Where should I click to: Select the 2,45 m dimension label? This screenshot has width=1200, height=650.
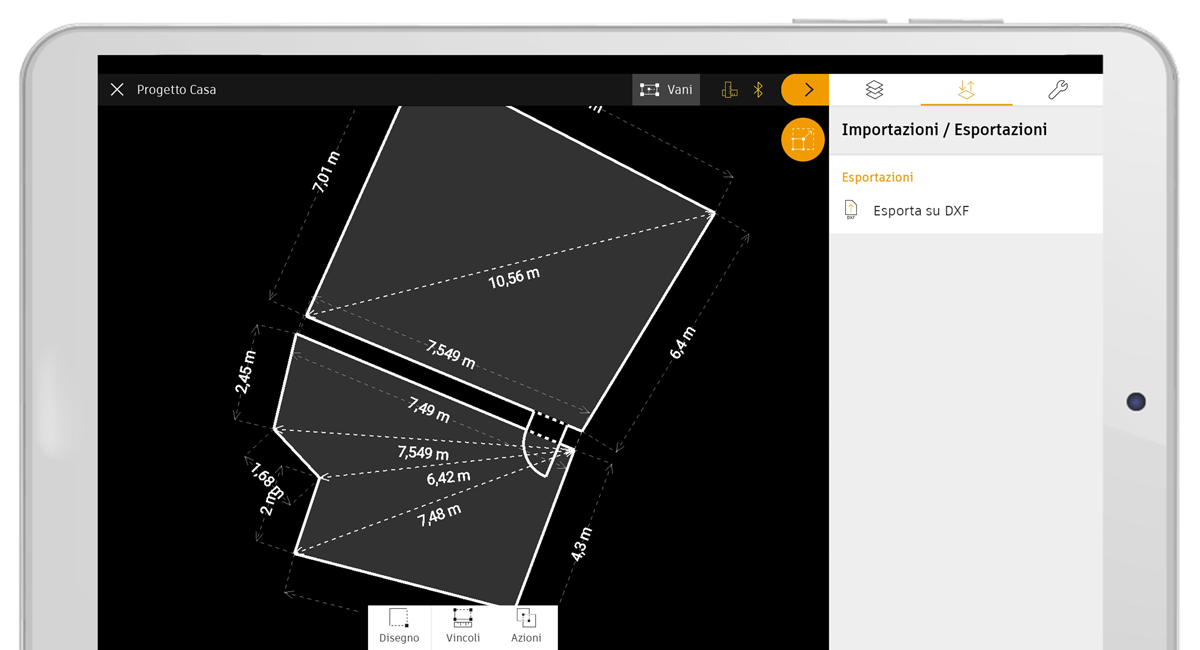245,372
